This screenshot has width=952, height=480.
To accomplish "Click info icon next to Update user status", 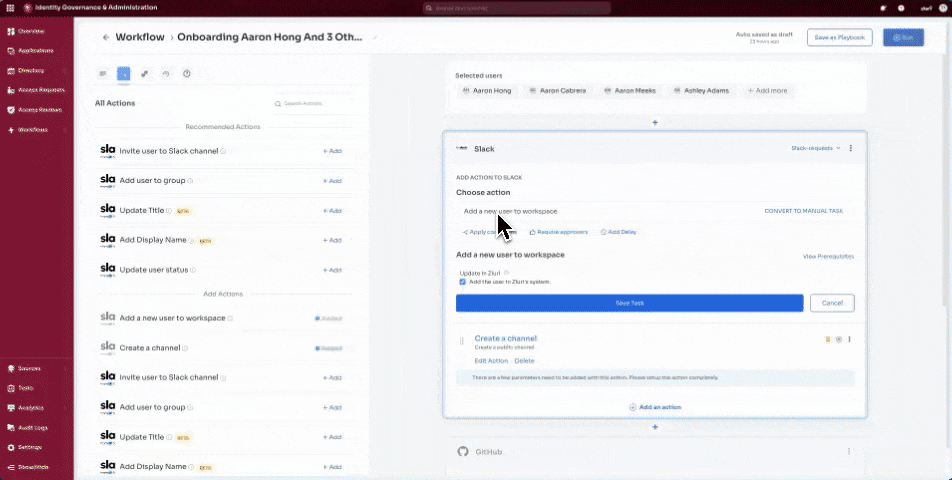I will [x=193, y=270].
